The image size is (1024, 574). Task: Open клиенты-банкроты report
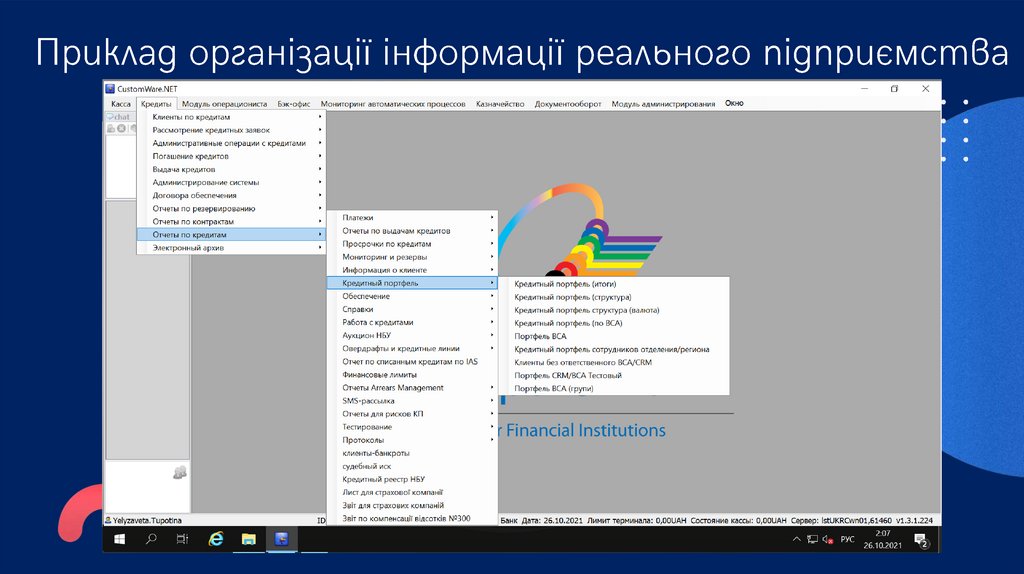pyautogui.click(x=412, y=453)
